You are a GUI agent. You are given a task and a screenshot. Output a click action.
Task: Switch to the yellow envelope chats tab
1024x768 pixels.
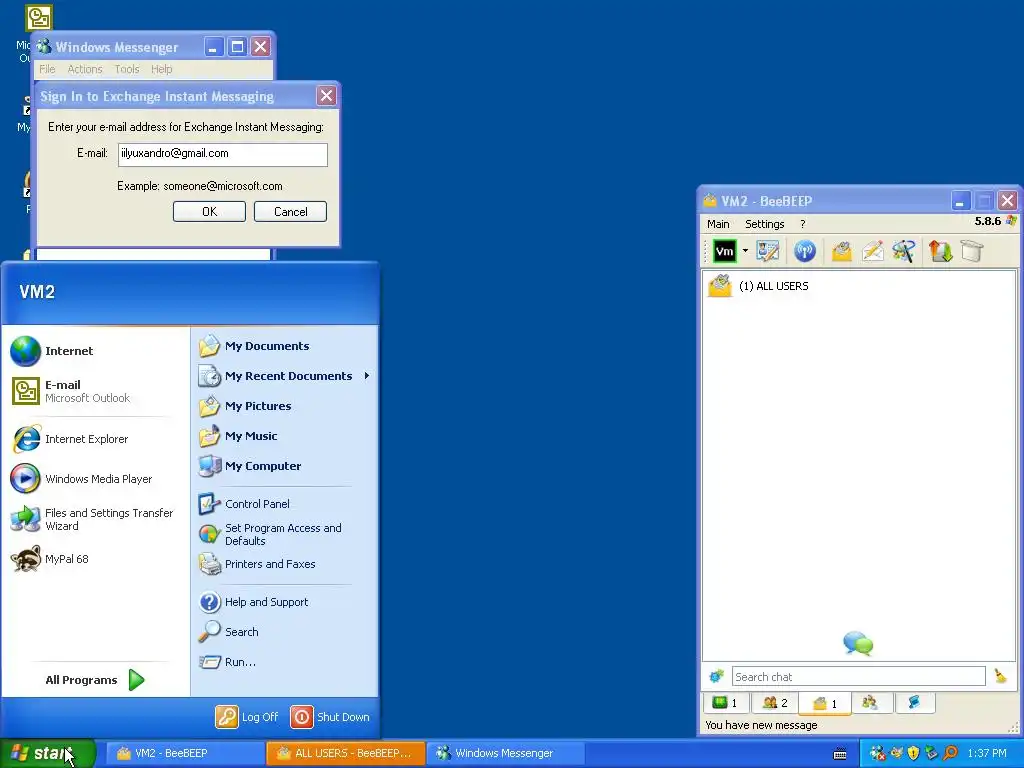click(825, 703)
